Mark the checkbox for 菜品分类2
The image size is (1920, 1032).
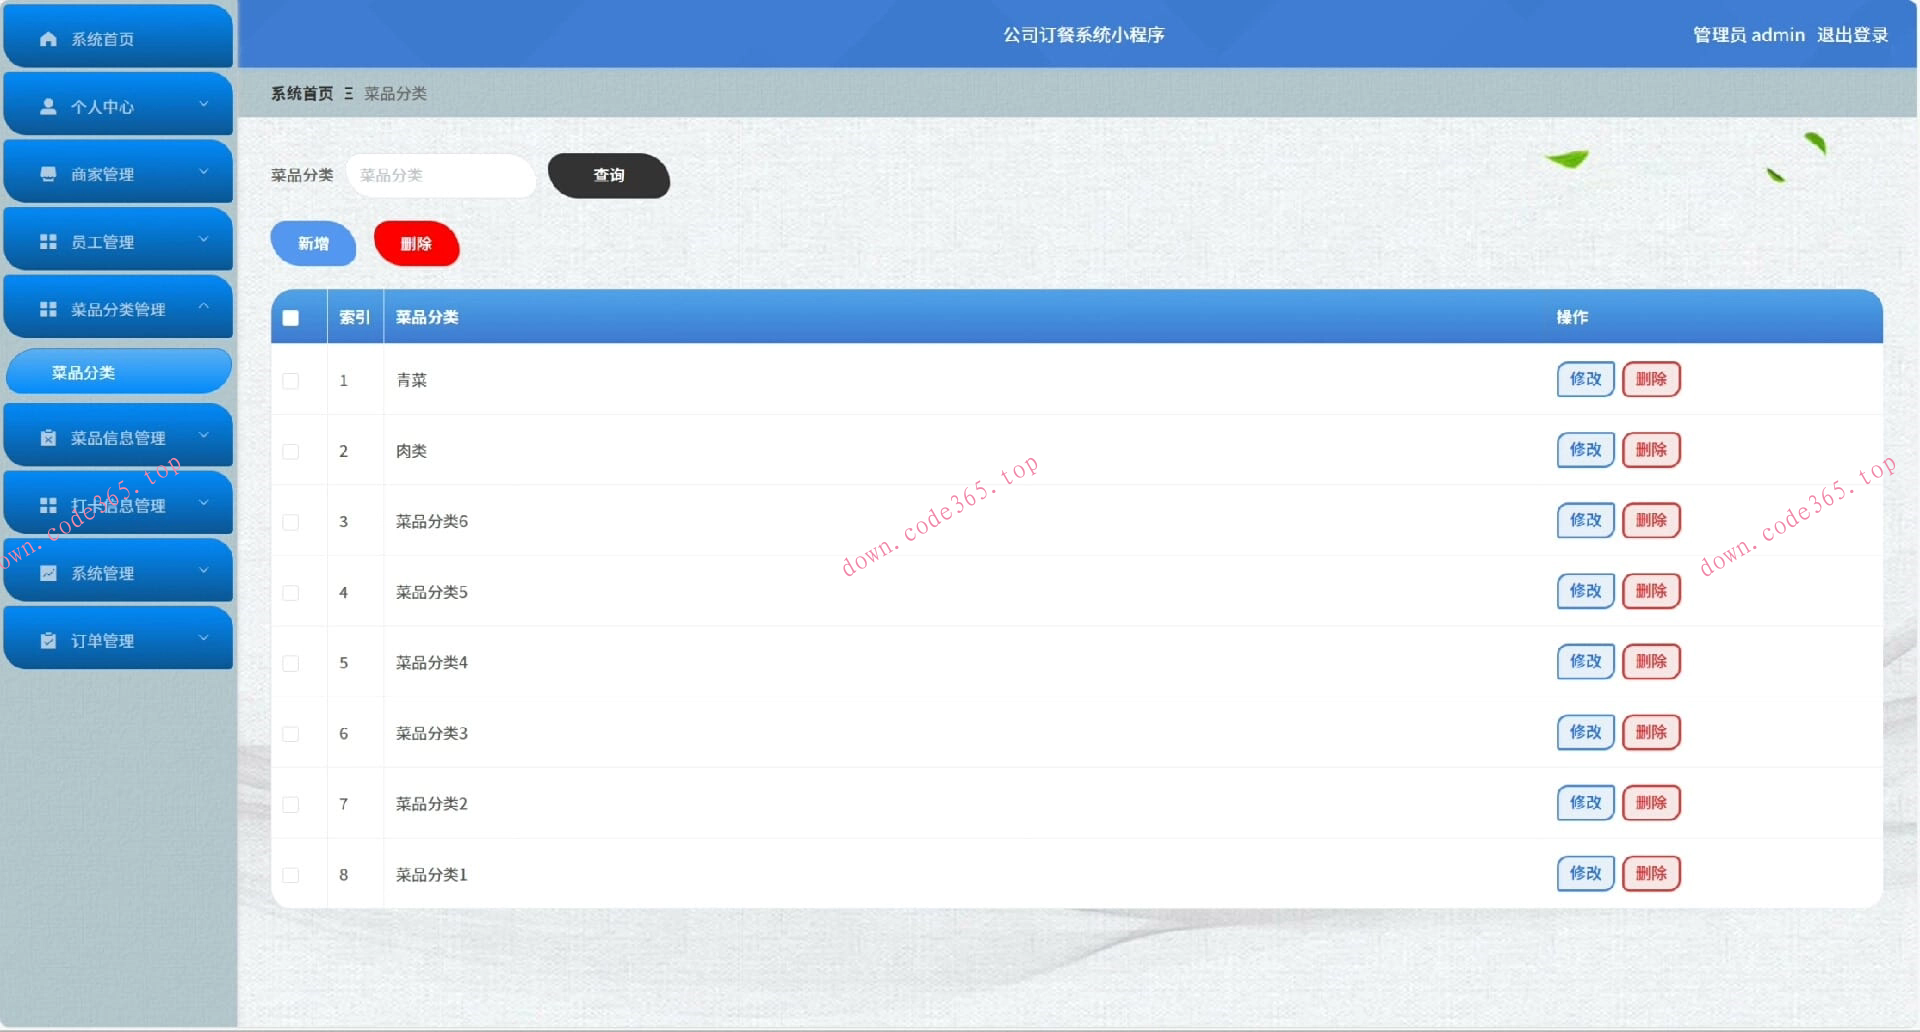pos(291,805)
